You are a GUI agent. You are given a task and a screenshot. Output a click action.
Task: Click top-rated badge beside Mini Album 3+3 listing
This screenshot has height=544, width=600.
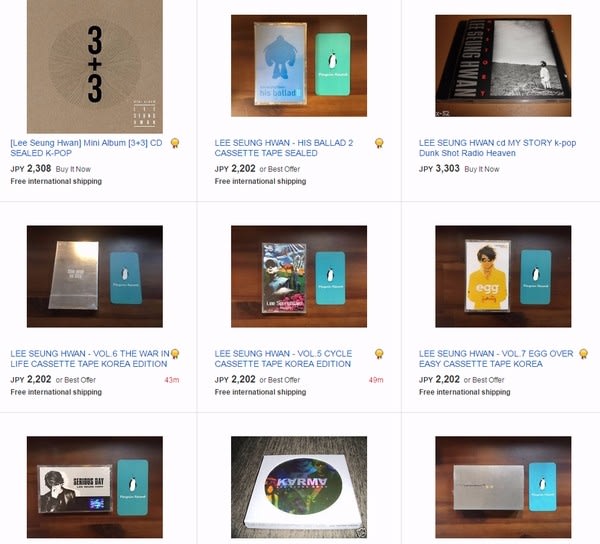(175, 143)
